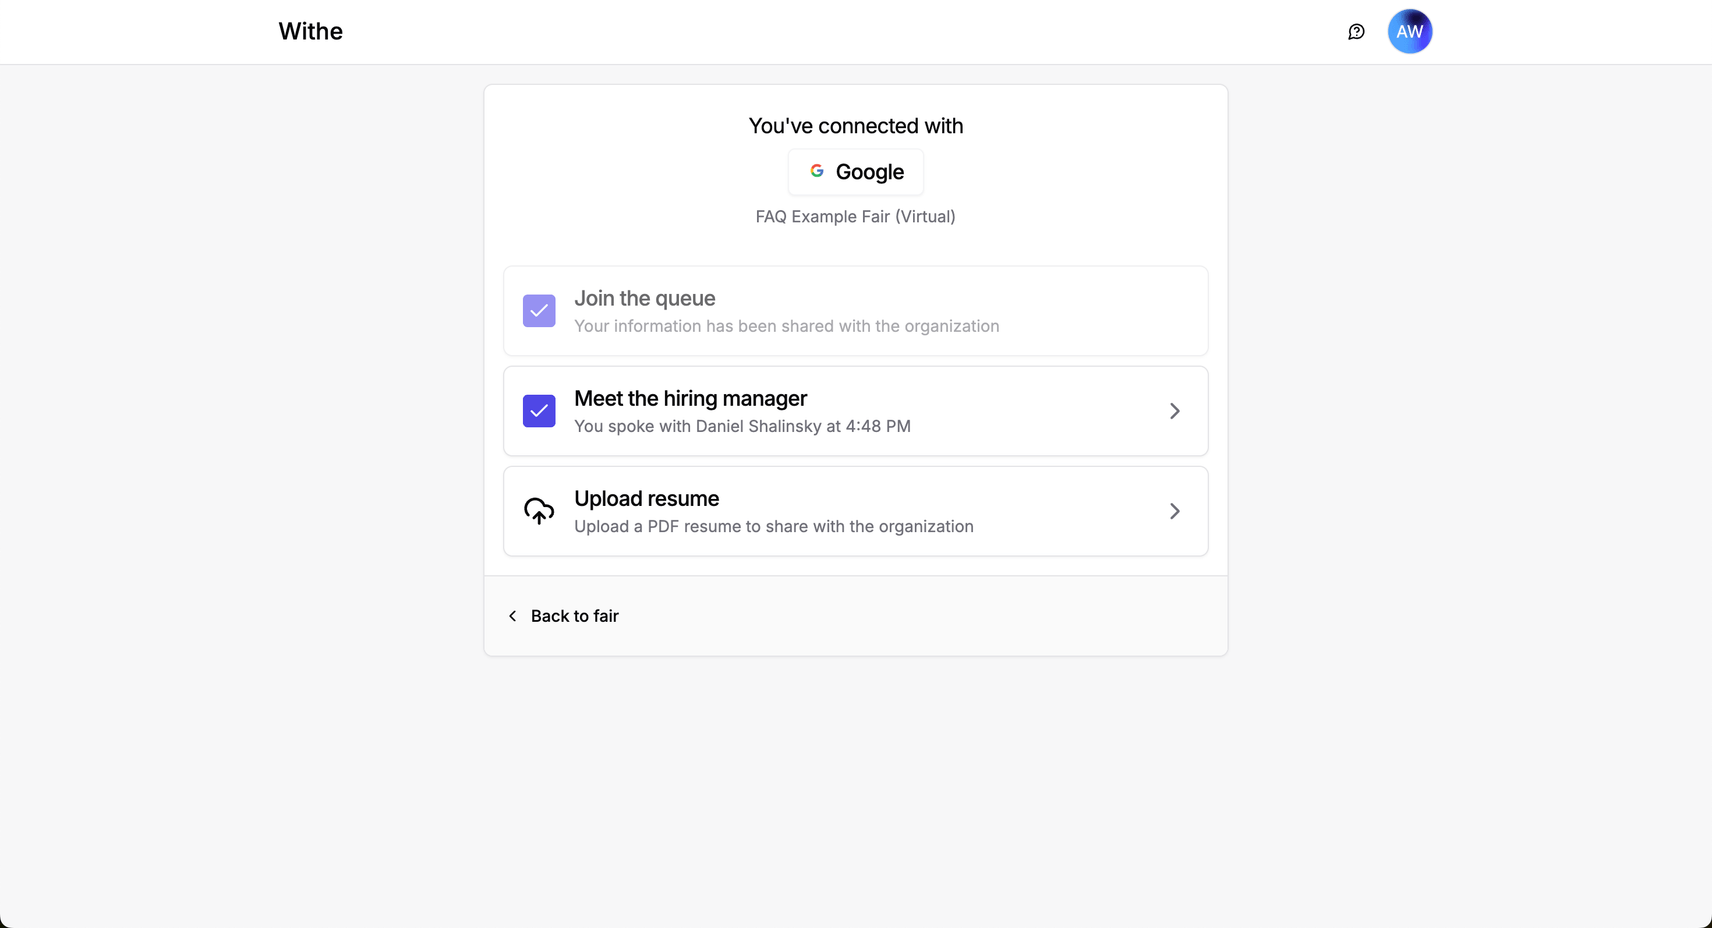The image size is (1712, 928).
Task: Click the back arrow beside Back to fair
Action: [513, 616]
